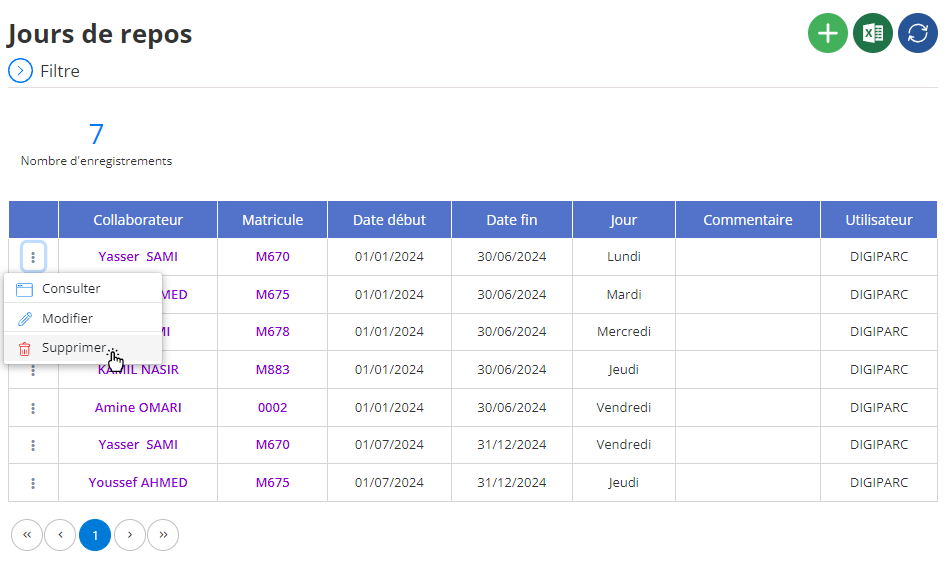Viewport: 948px width, 572px height.
Task: Select Vendredi cell in Amine OMARI row
Action: tap(623, 408)
